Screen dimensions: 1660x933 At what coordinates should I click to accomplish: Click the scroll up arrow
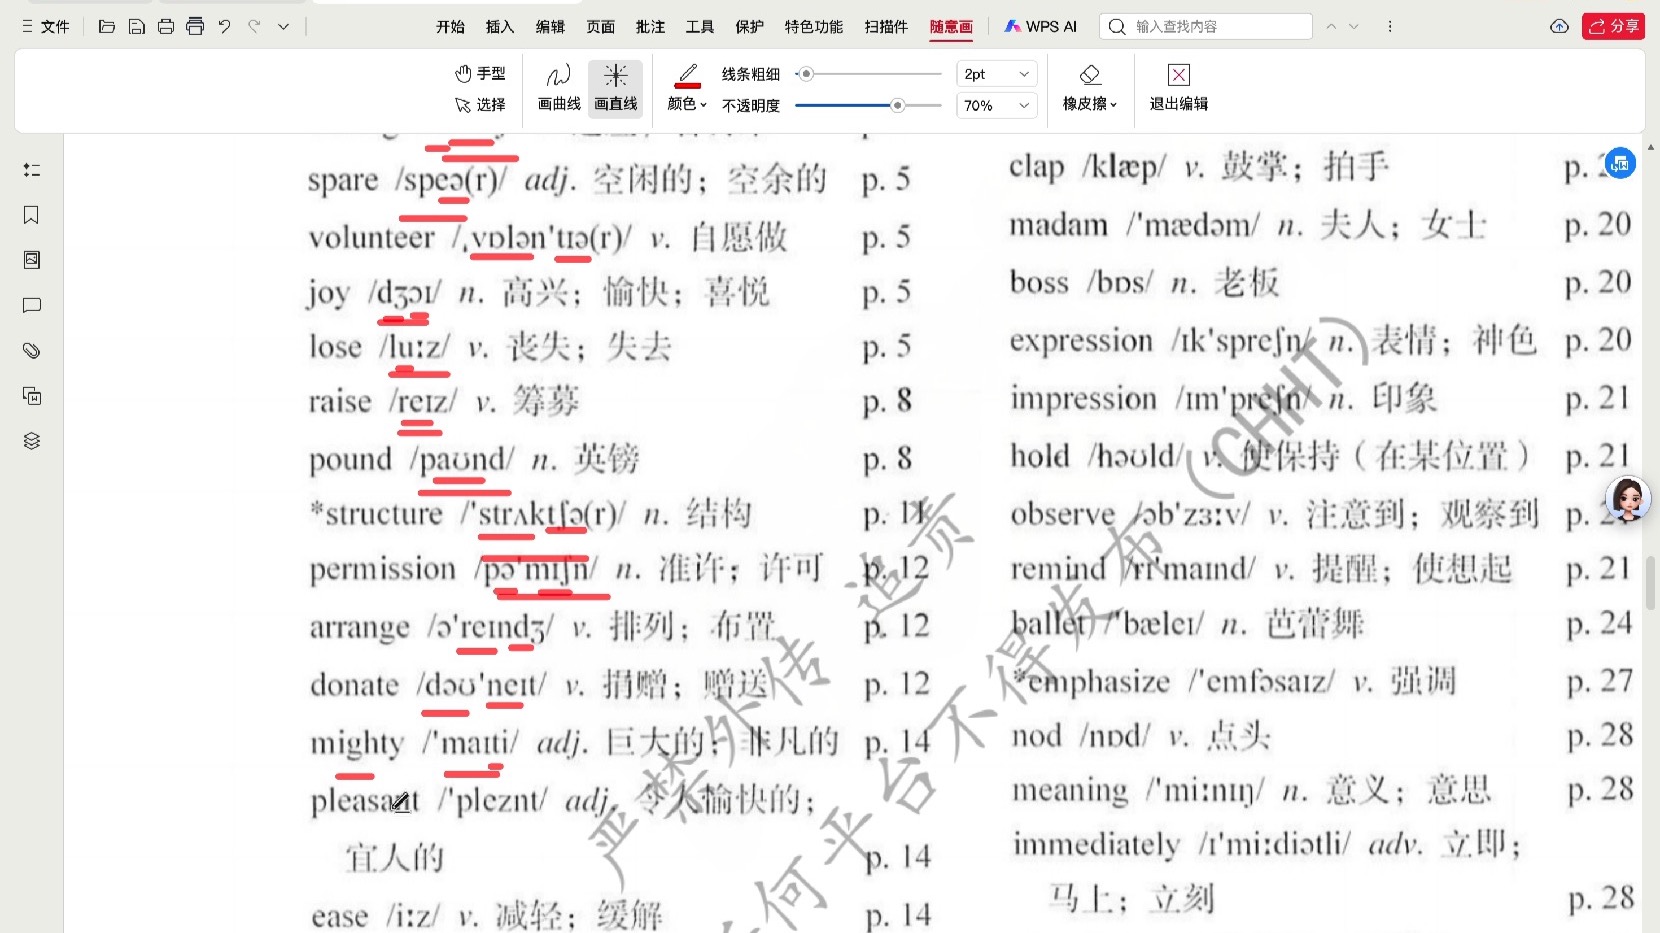click(1650, 147)
